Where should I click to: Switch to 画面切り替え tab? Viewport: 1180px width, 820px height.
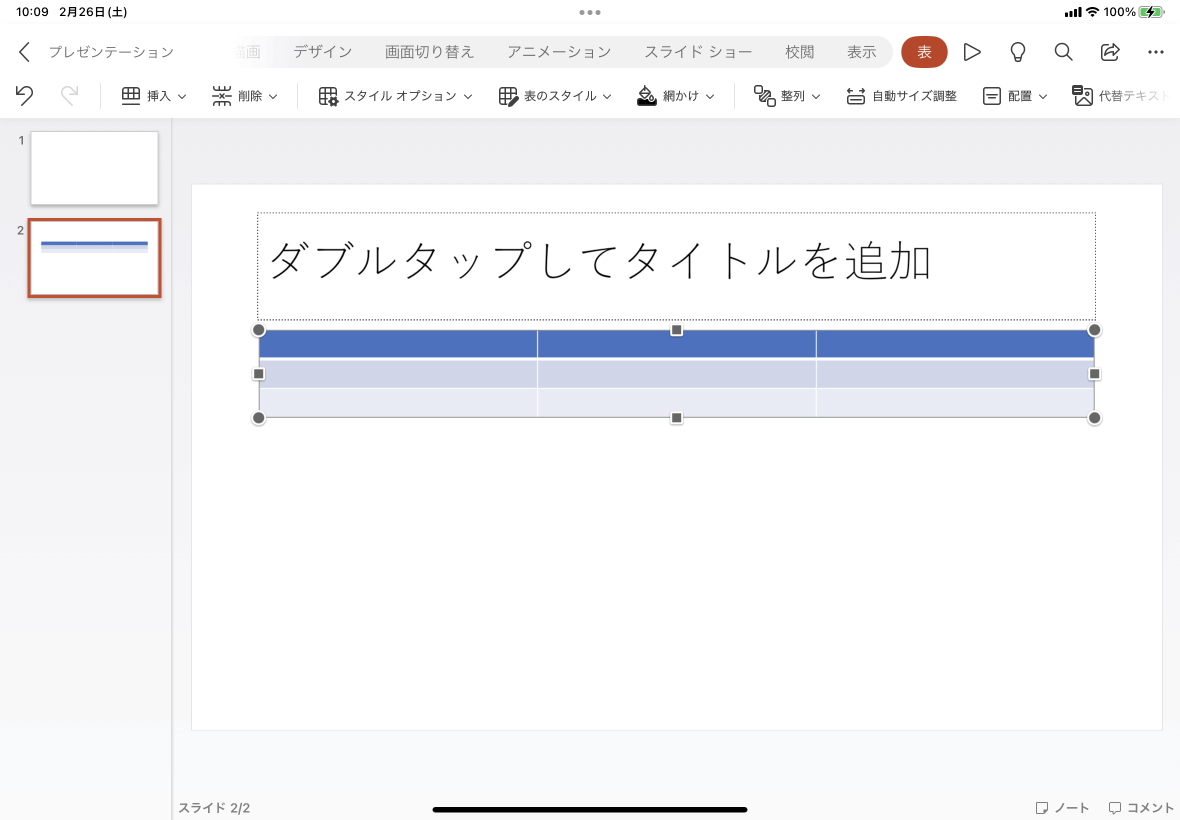[429, 52]
